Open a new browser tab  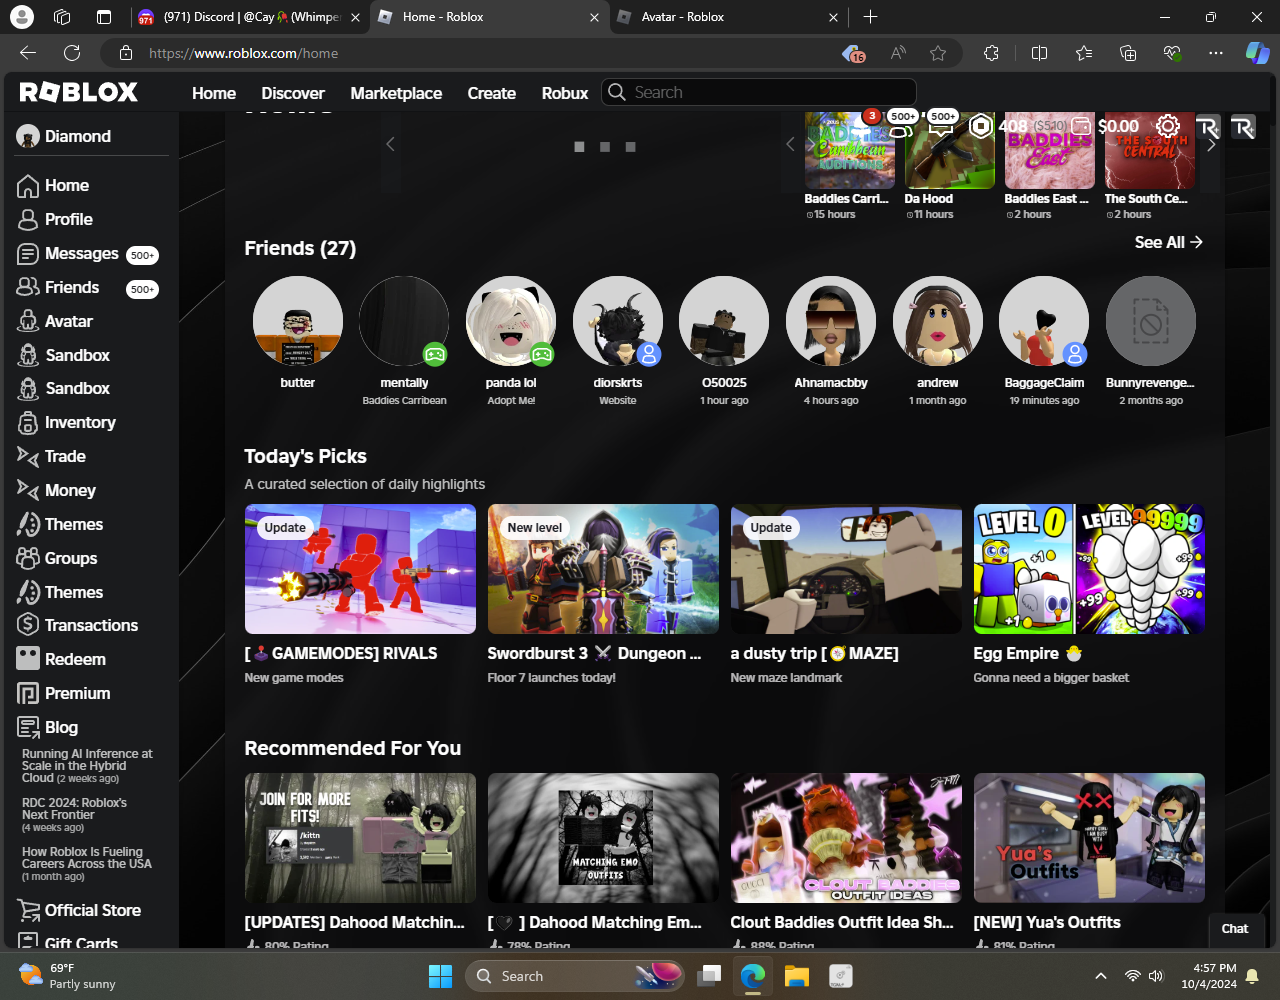(870, 17)
